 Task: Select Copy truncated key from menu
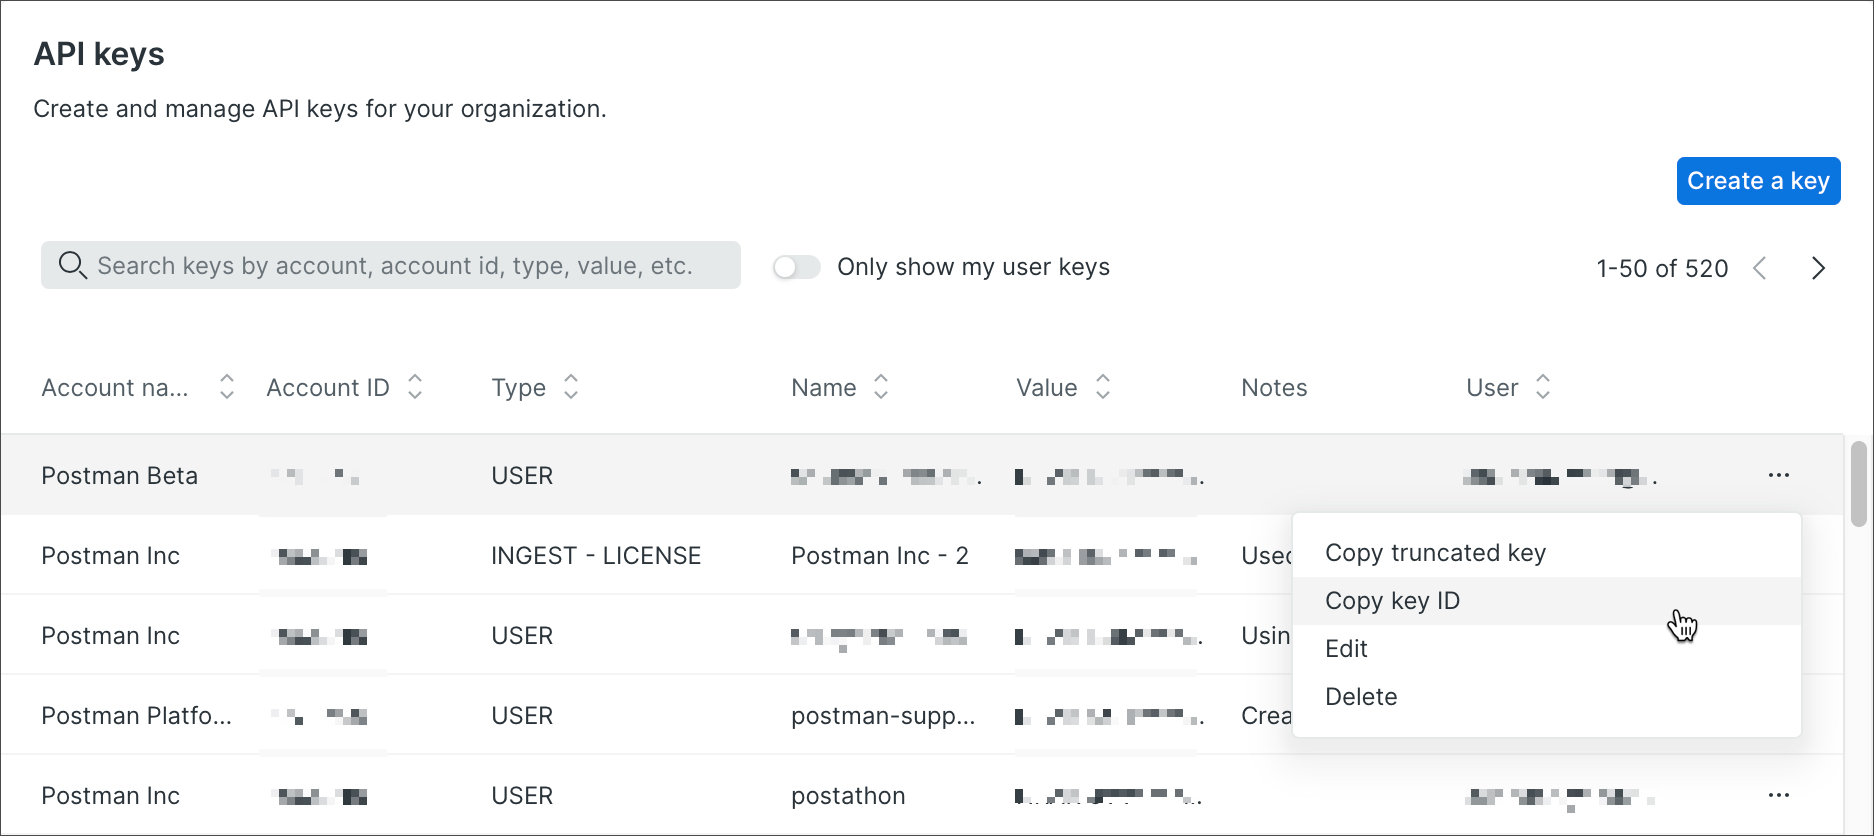tap(1435, 553)
